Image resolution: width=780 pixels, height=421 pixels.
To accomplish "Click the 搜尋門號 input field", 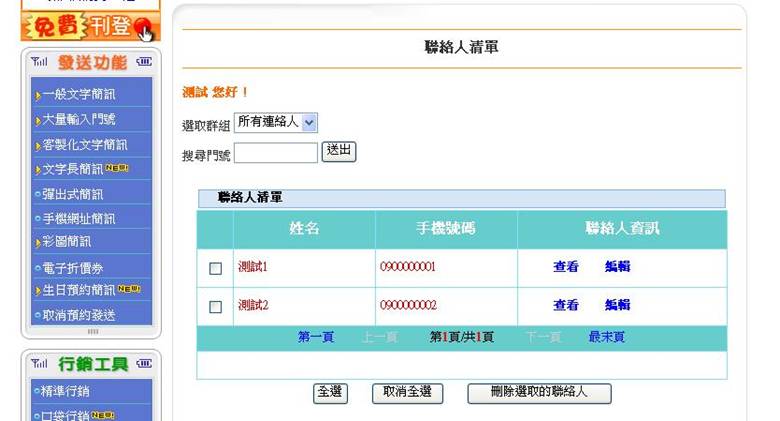I will (x=275, y=153).
